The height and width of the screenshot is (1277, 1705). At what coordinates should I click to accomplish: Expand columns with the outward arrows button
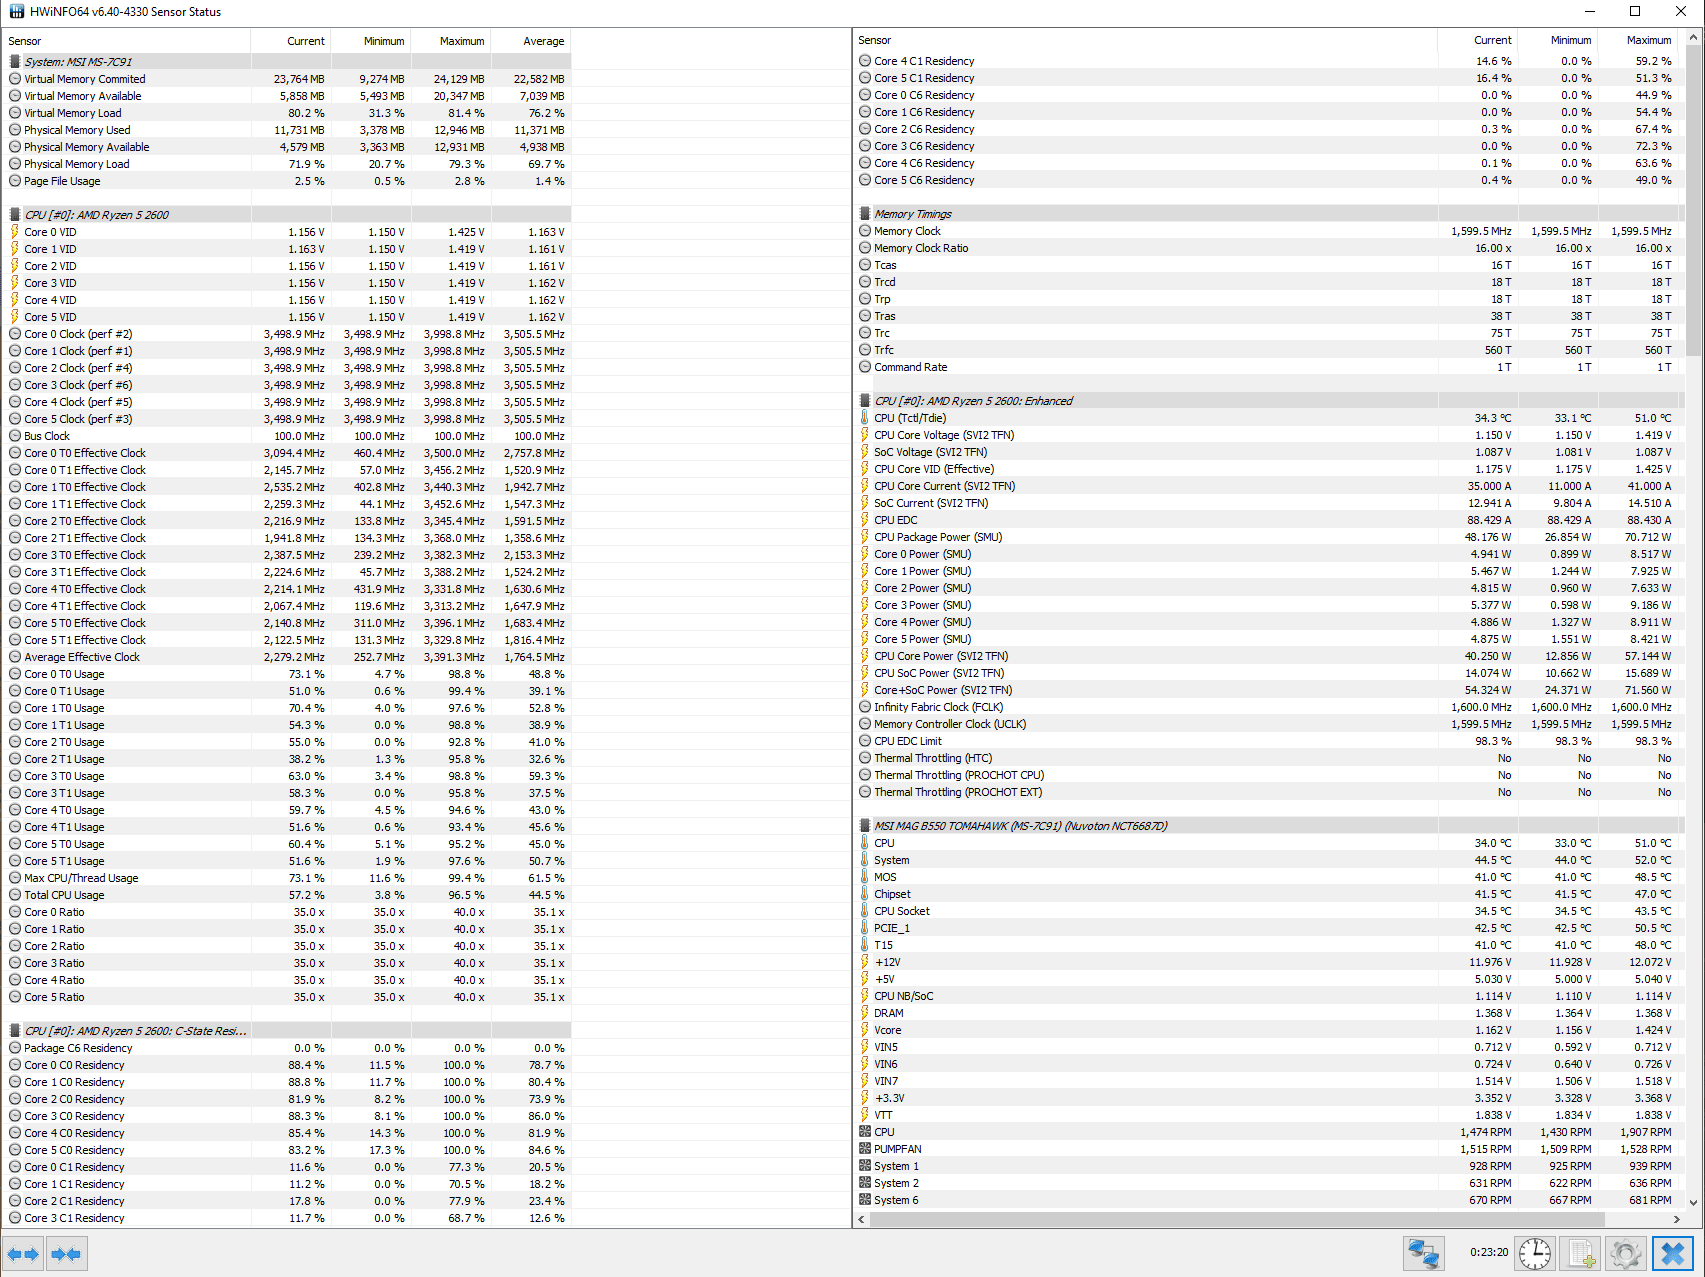[x=23, y=1253]
